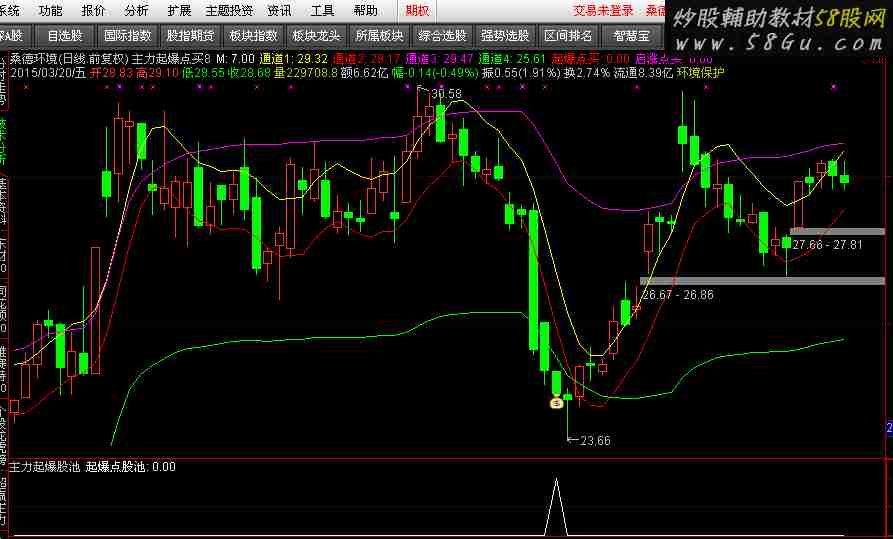
Task: Click the 主力起爆股池 sub-indicator name
Action: point(44,467)
